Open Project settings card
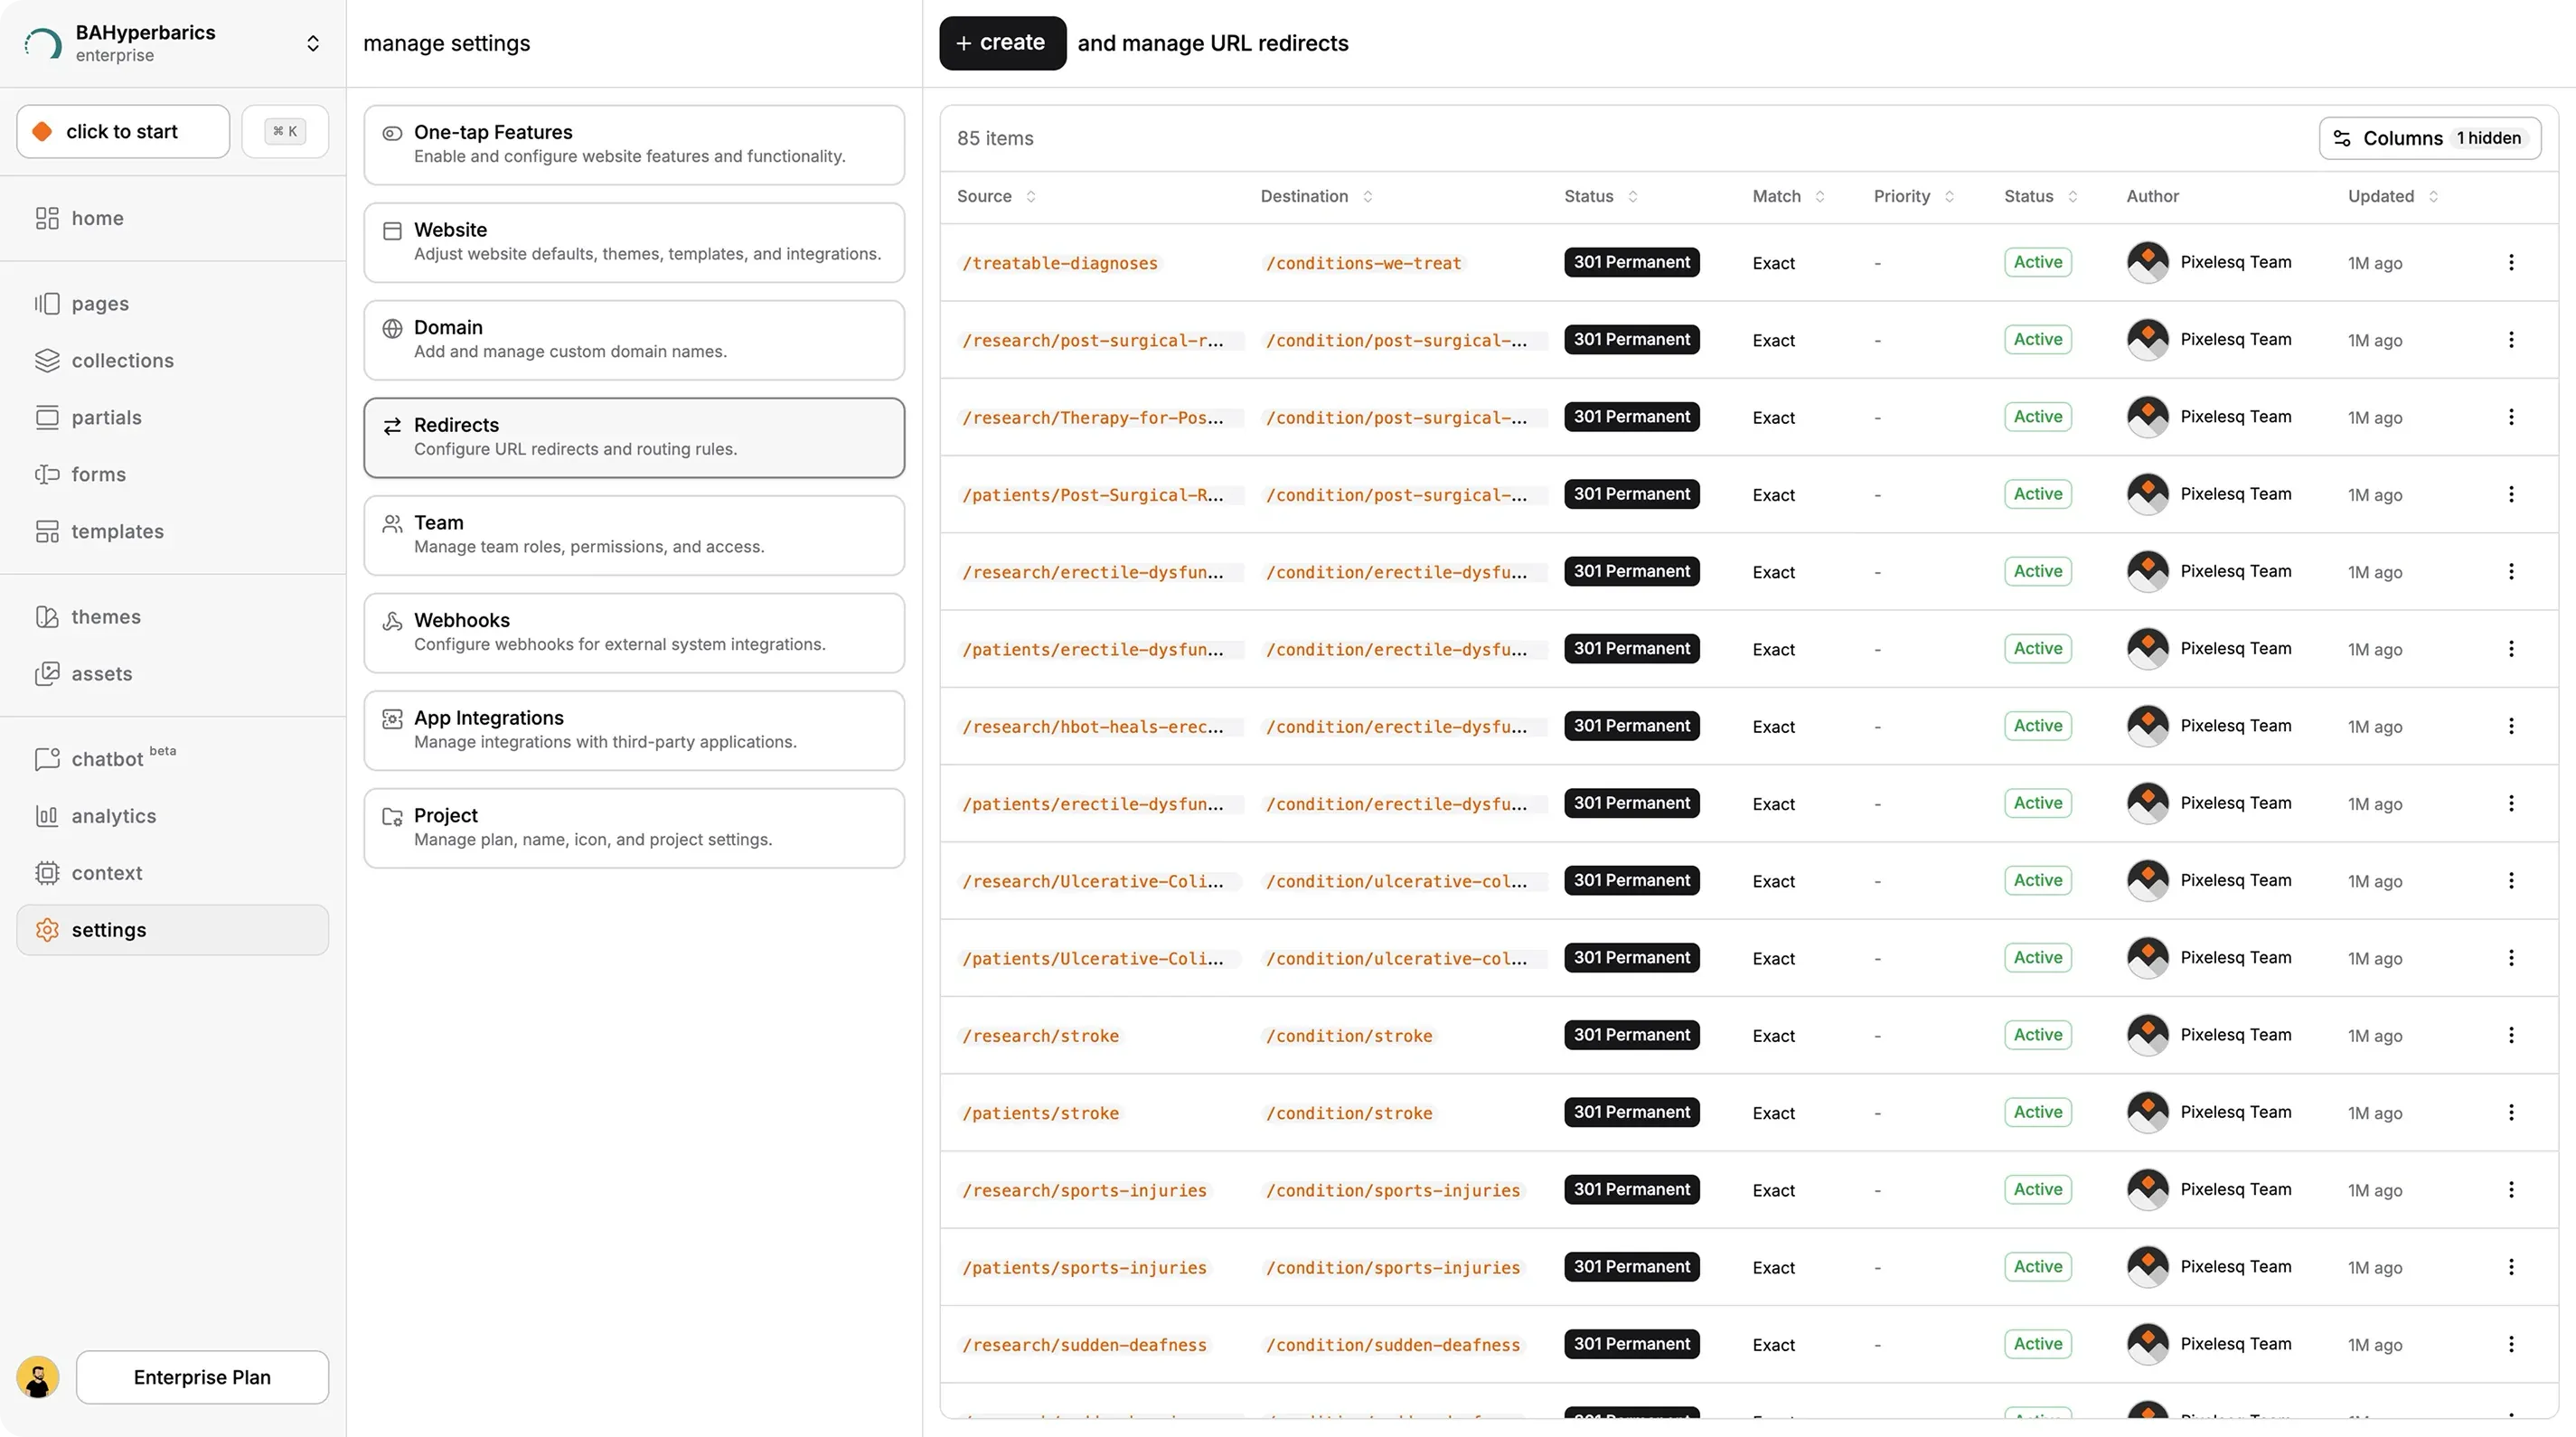This screenshot has height=1437, width=2576. 634,828
